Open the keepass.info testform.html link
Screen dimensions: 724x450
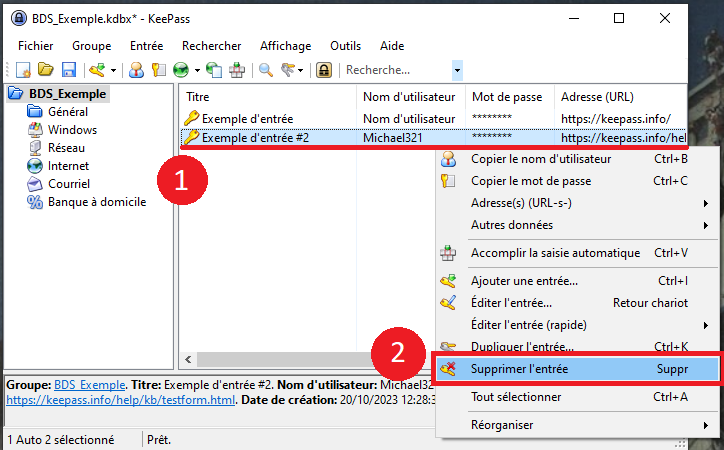(121, 400)
